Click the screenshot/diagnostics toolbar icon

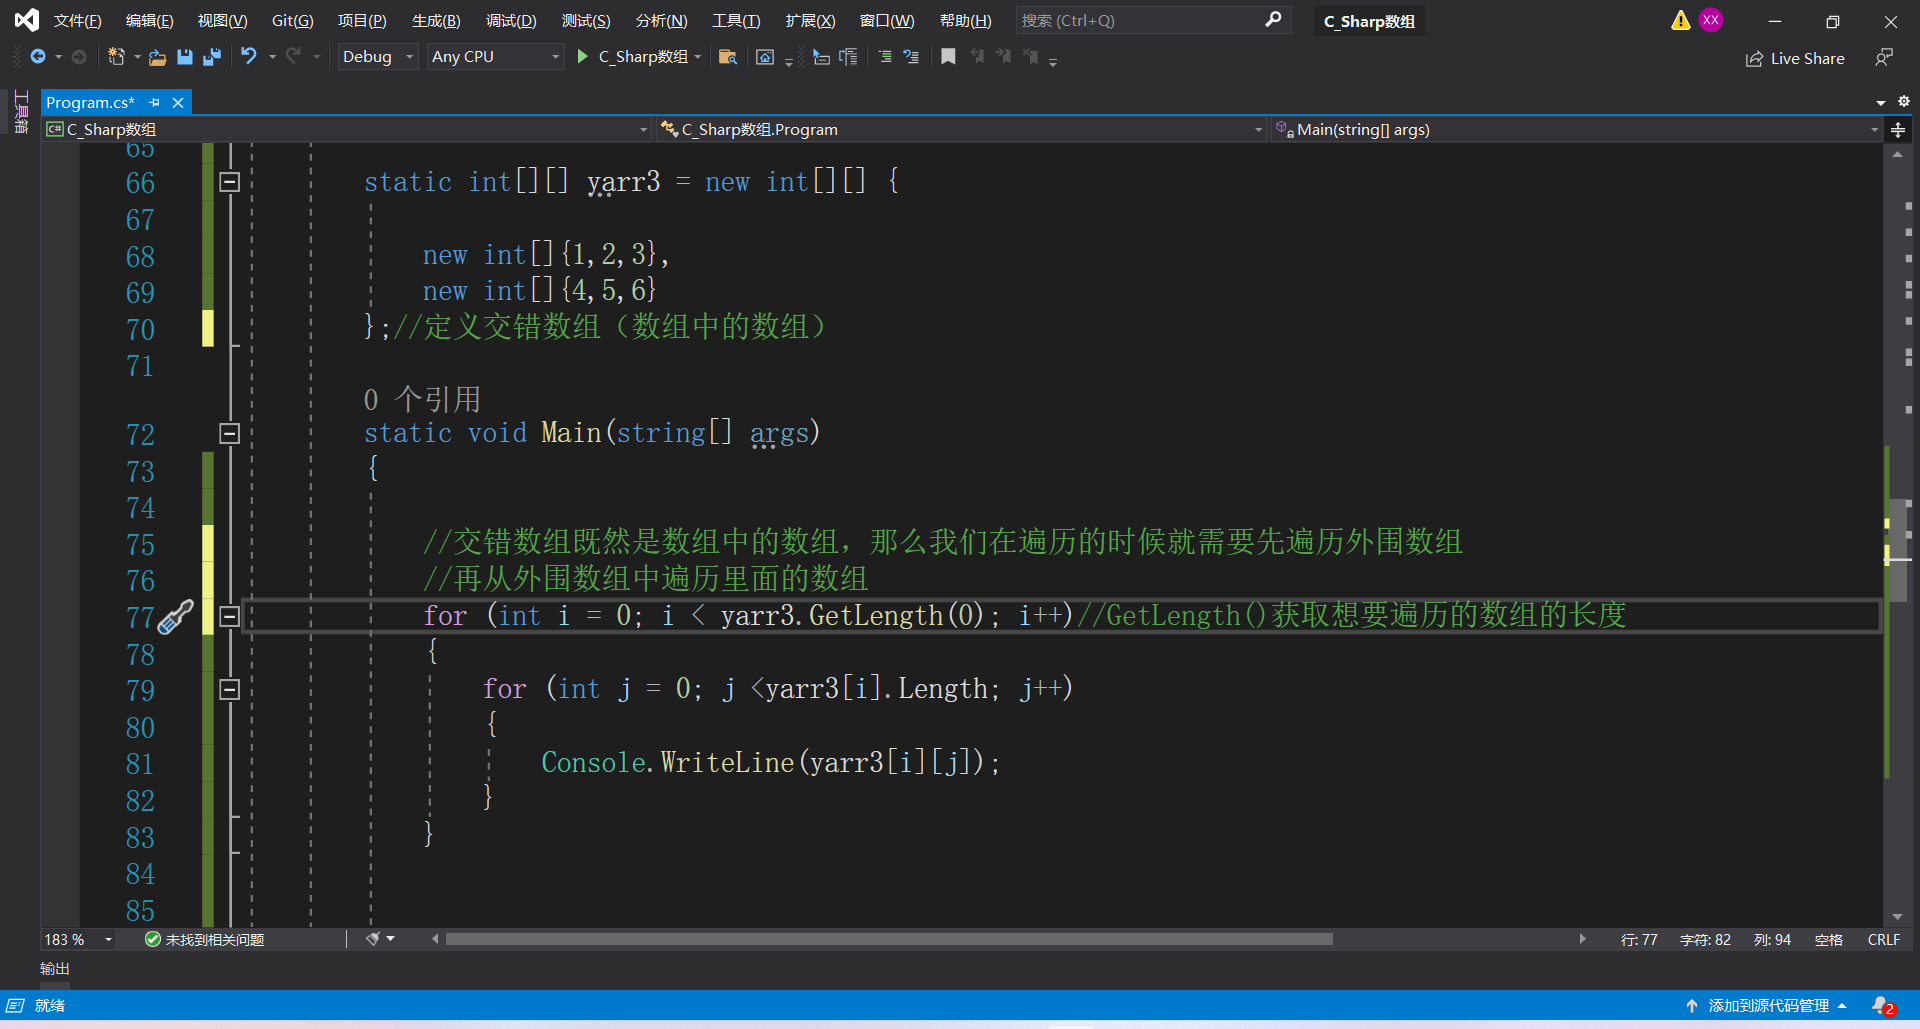765,57
